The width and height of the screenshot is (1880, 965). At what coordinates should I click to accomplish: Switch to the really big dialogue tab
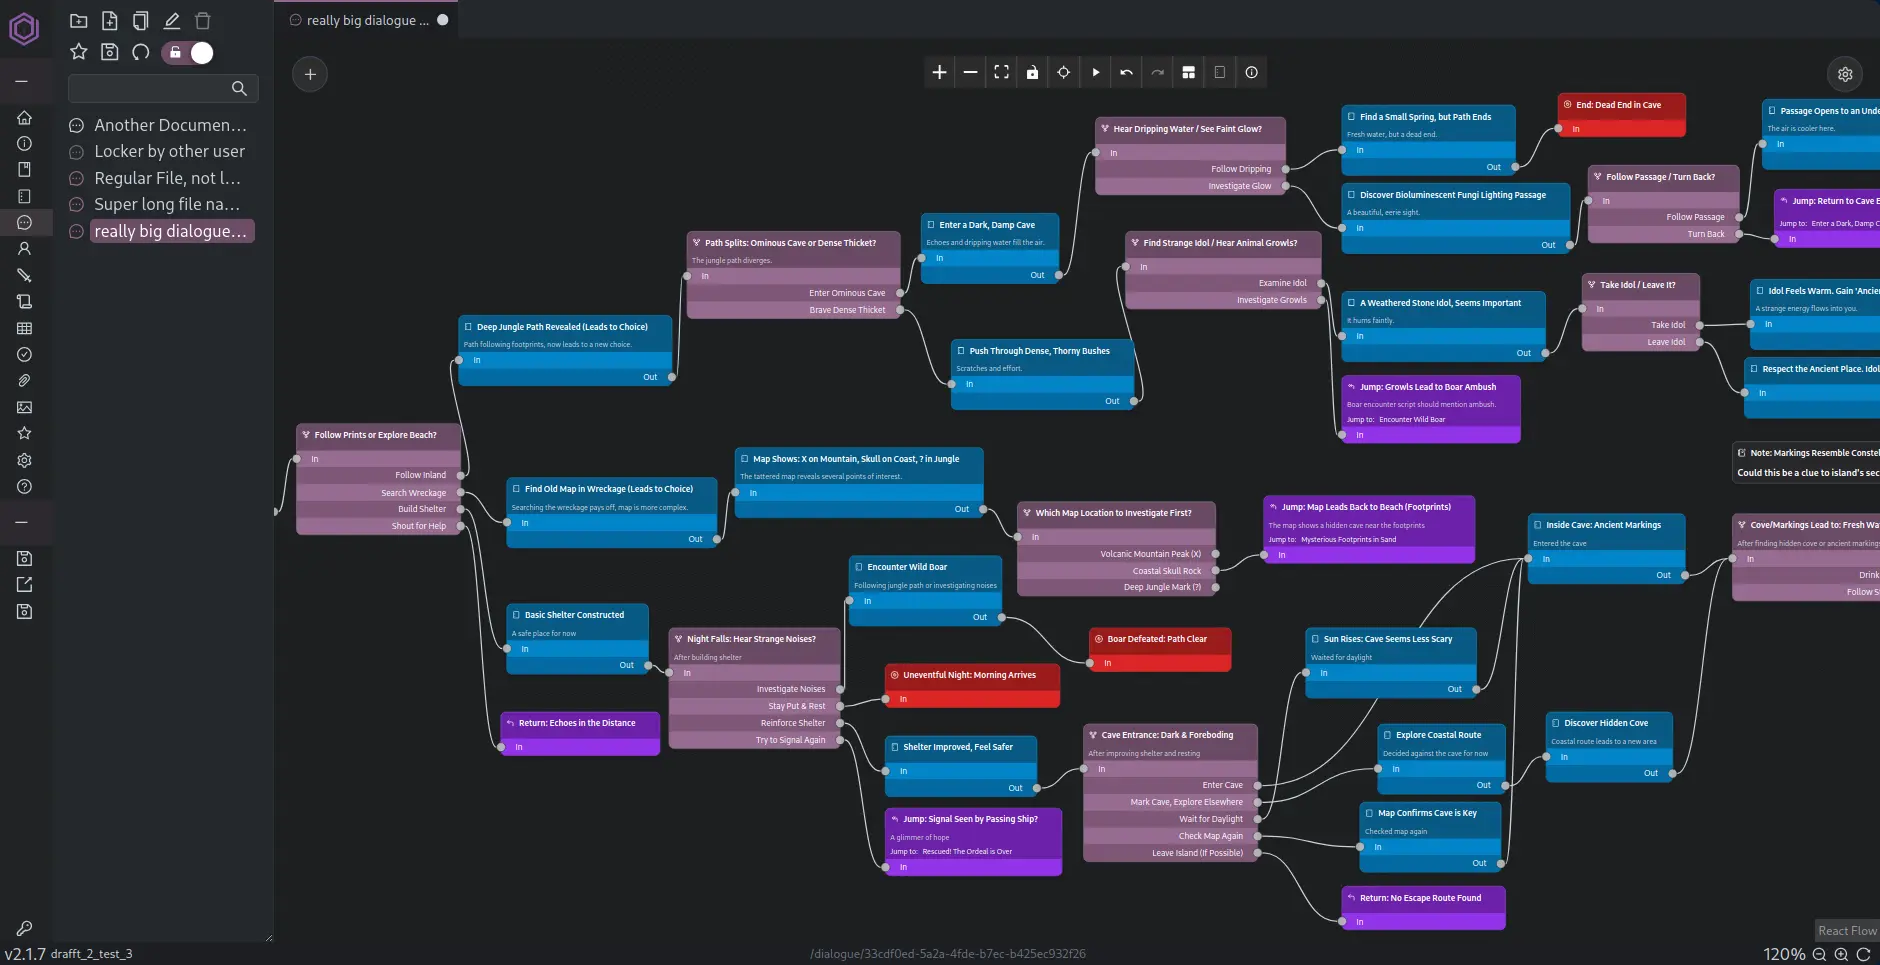pyautogui.click(x=367, y=20)
